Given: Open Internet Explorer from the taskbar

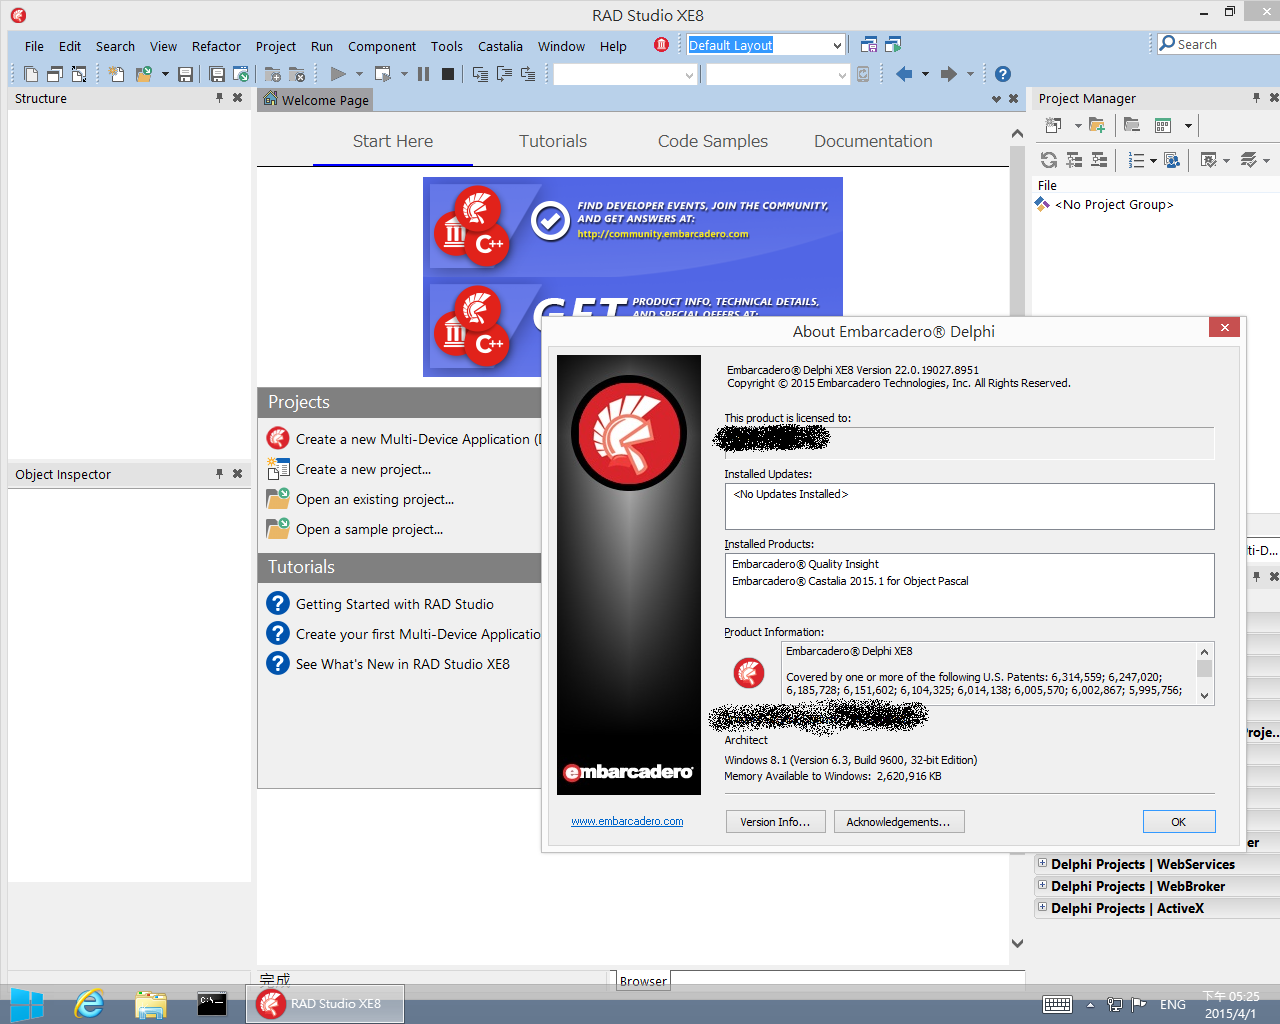Looking at the screenshot, I should [90, 1003].
